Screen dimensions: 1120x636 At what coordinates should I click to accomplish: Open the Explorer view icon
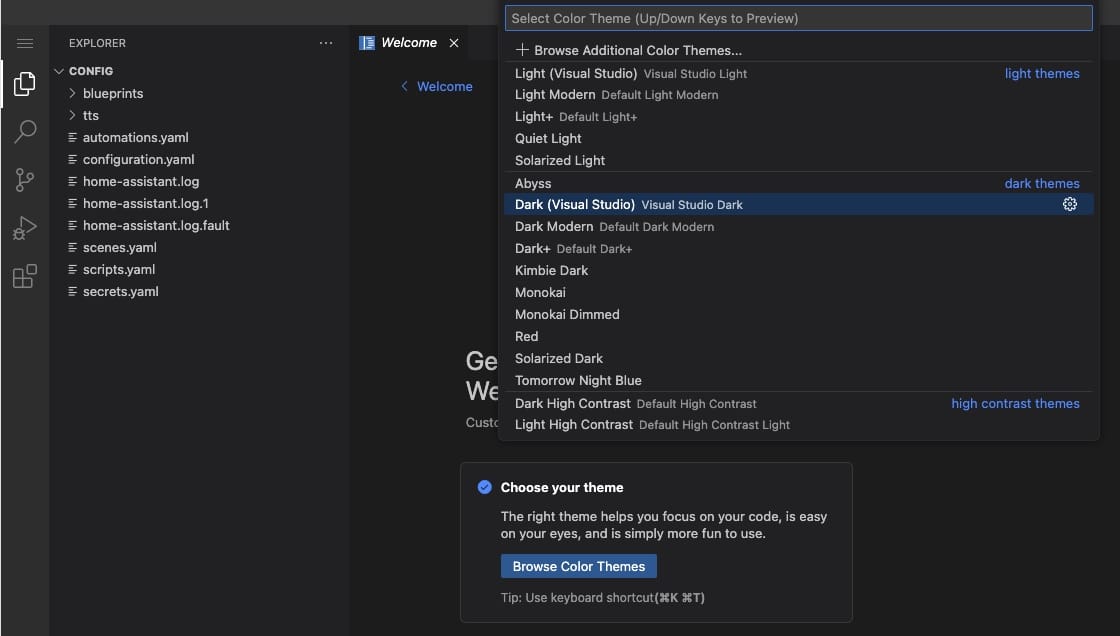[x=25, y=84]
